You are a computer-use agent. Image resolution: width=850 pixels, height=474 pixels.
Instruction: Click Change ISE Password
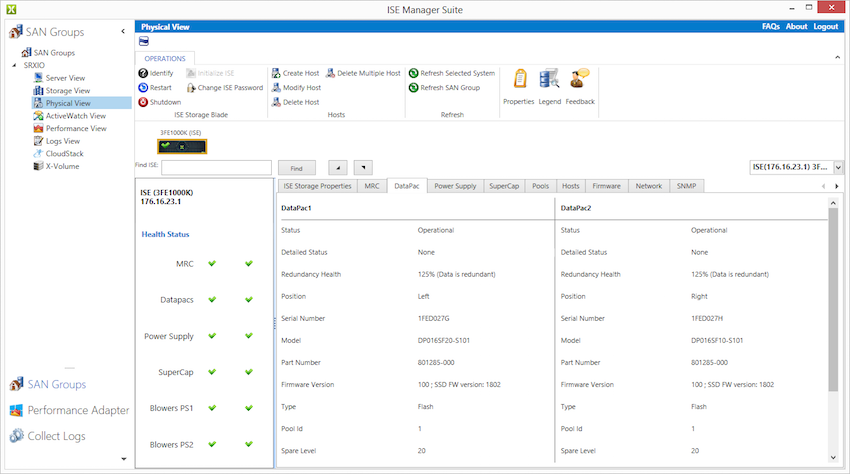click(x=225, y=87)
